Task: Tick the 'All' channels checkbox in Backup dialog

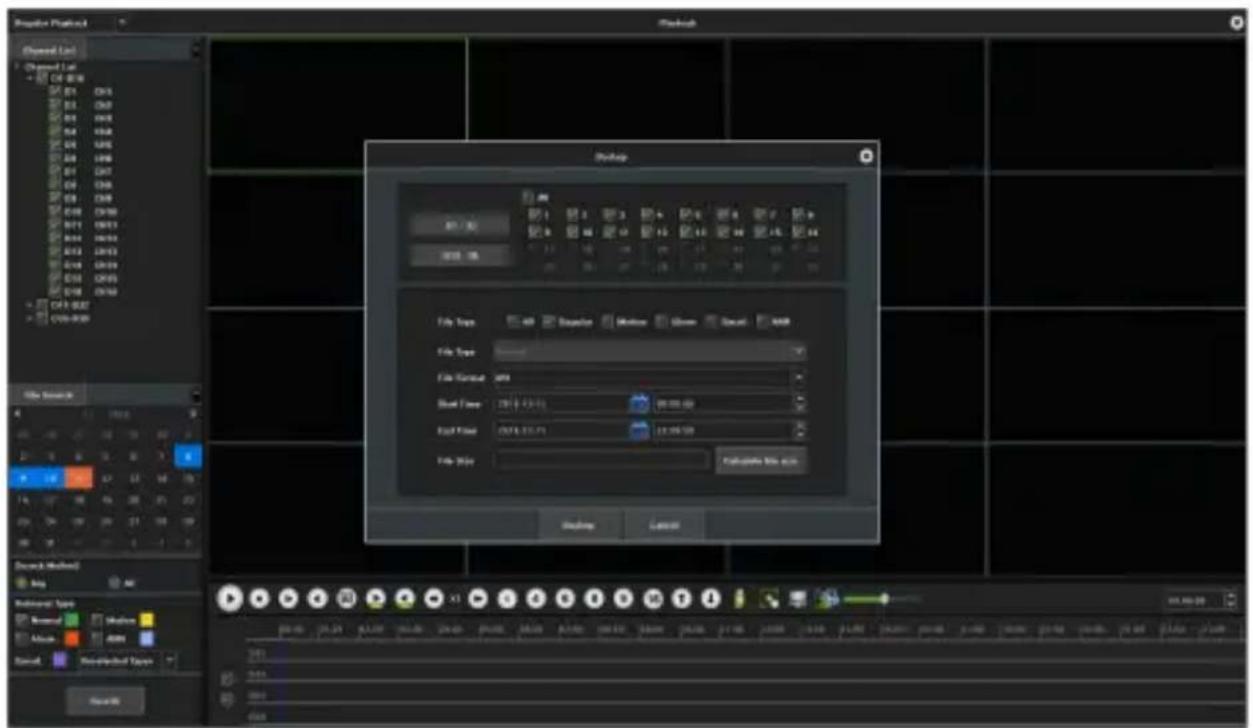Action: pos(527,196)
